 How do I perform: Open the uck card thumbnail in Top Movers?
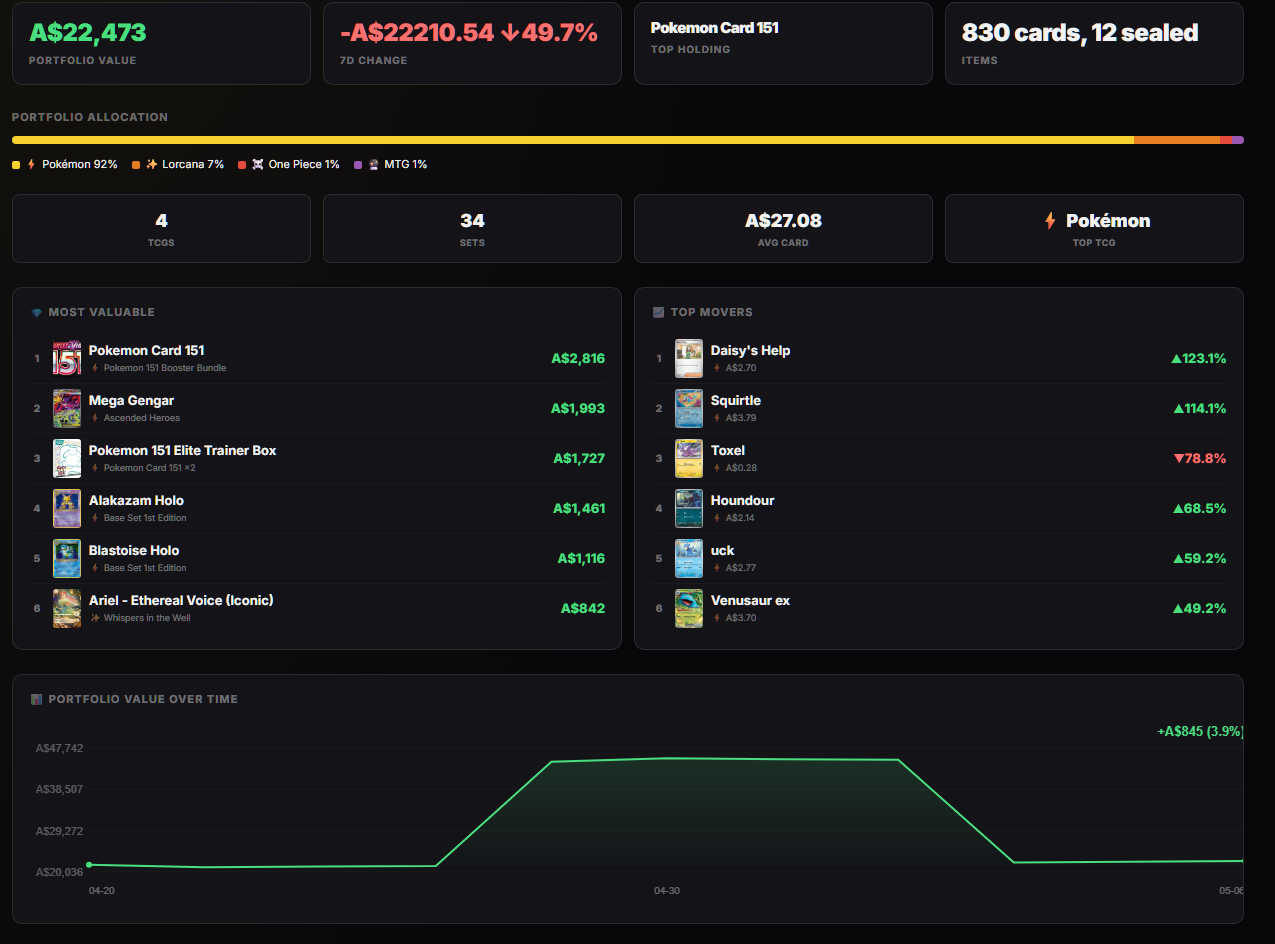click(x=689, y=558)
